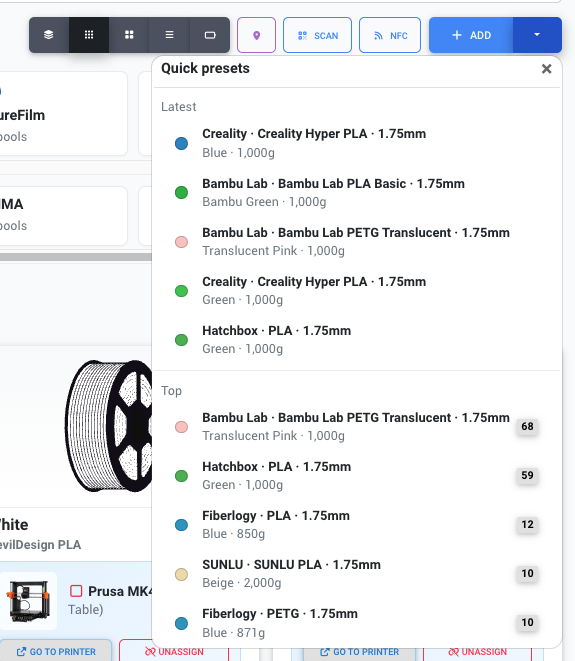575x661 pixels.
Task: Click the Prusa MK4 printer thumbnail
Action: pos(28,601)
